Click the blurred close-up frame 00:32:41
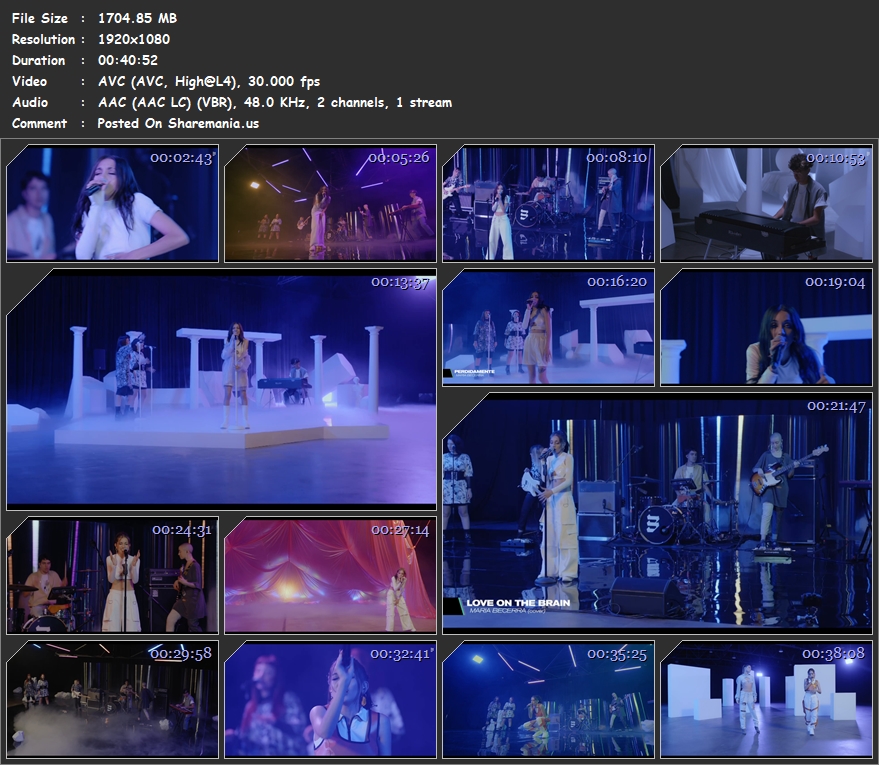The height and width of the screenshot is (765, 879). (330, 699)
